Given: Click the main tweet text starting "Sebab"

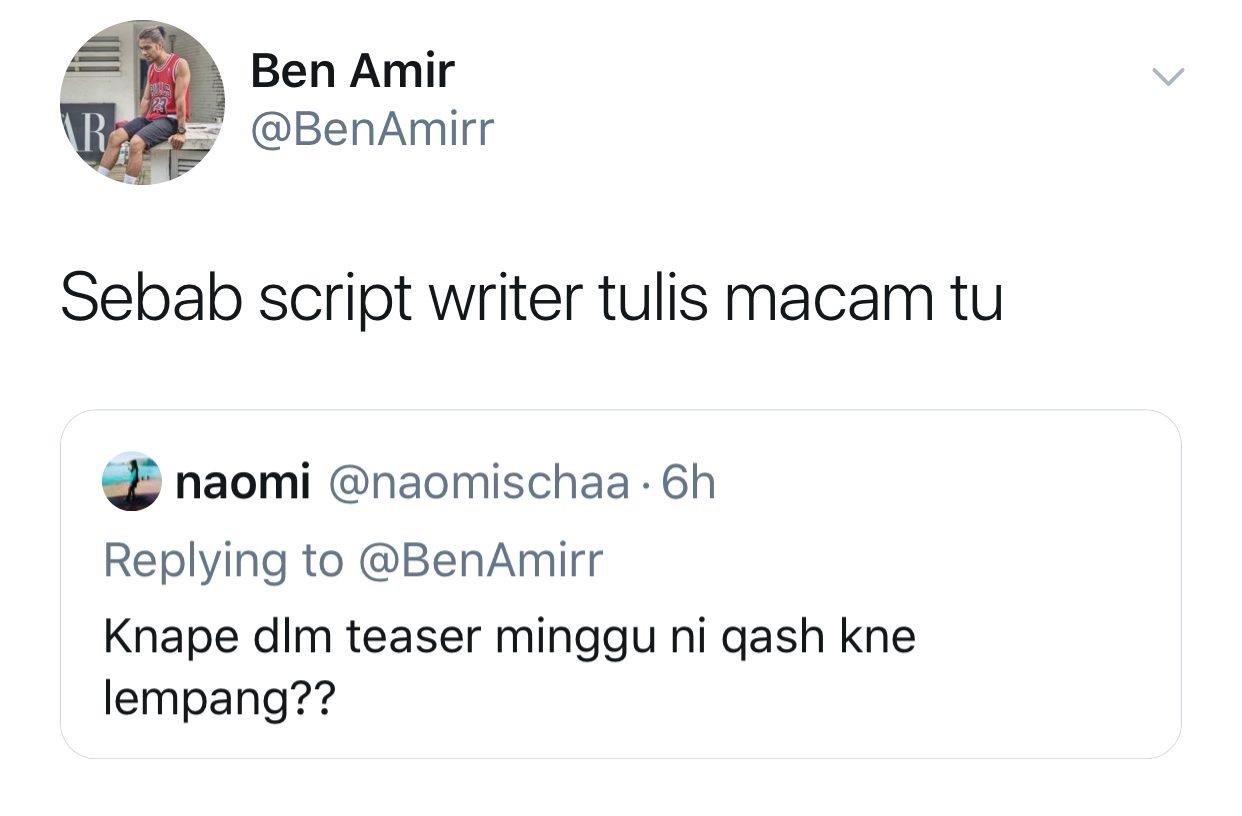Looking at the screenshot, I should [531, 298].
